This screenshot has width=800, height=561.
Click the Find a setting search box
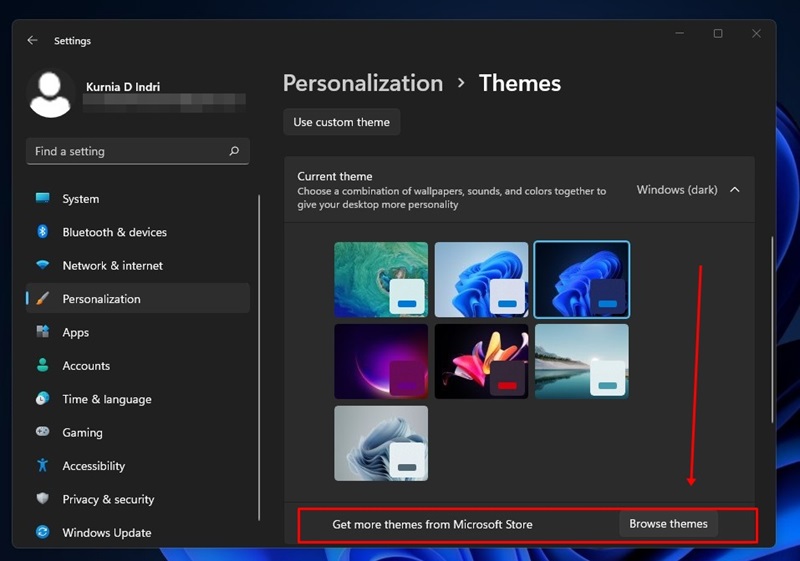pyautogui.click(x=138, y=151)
